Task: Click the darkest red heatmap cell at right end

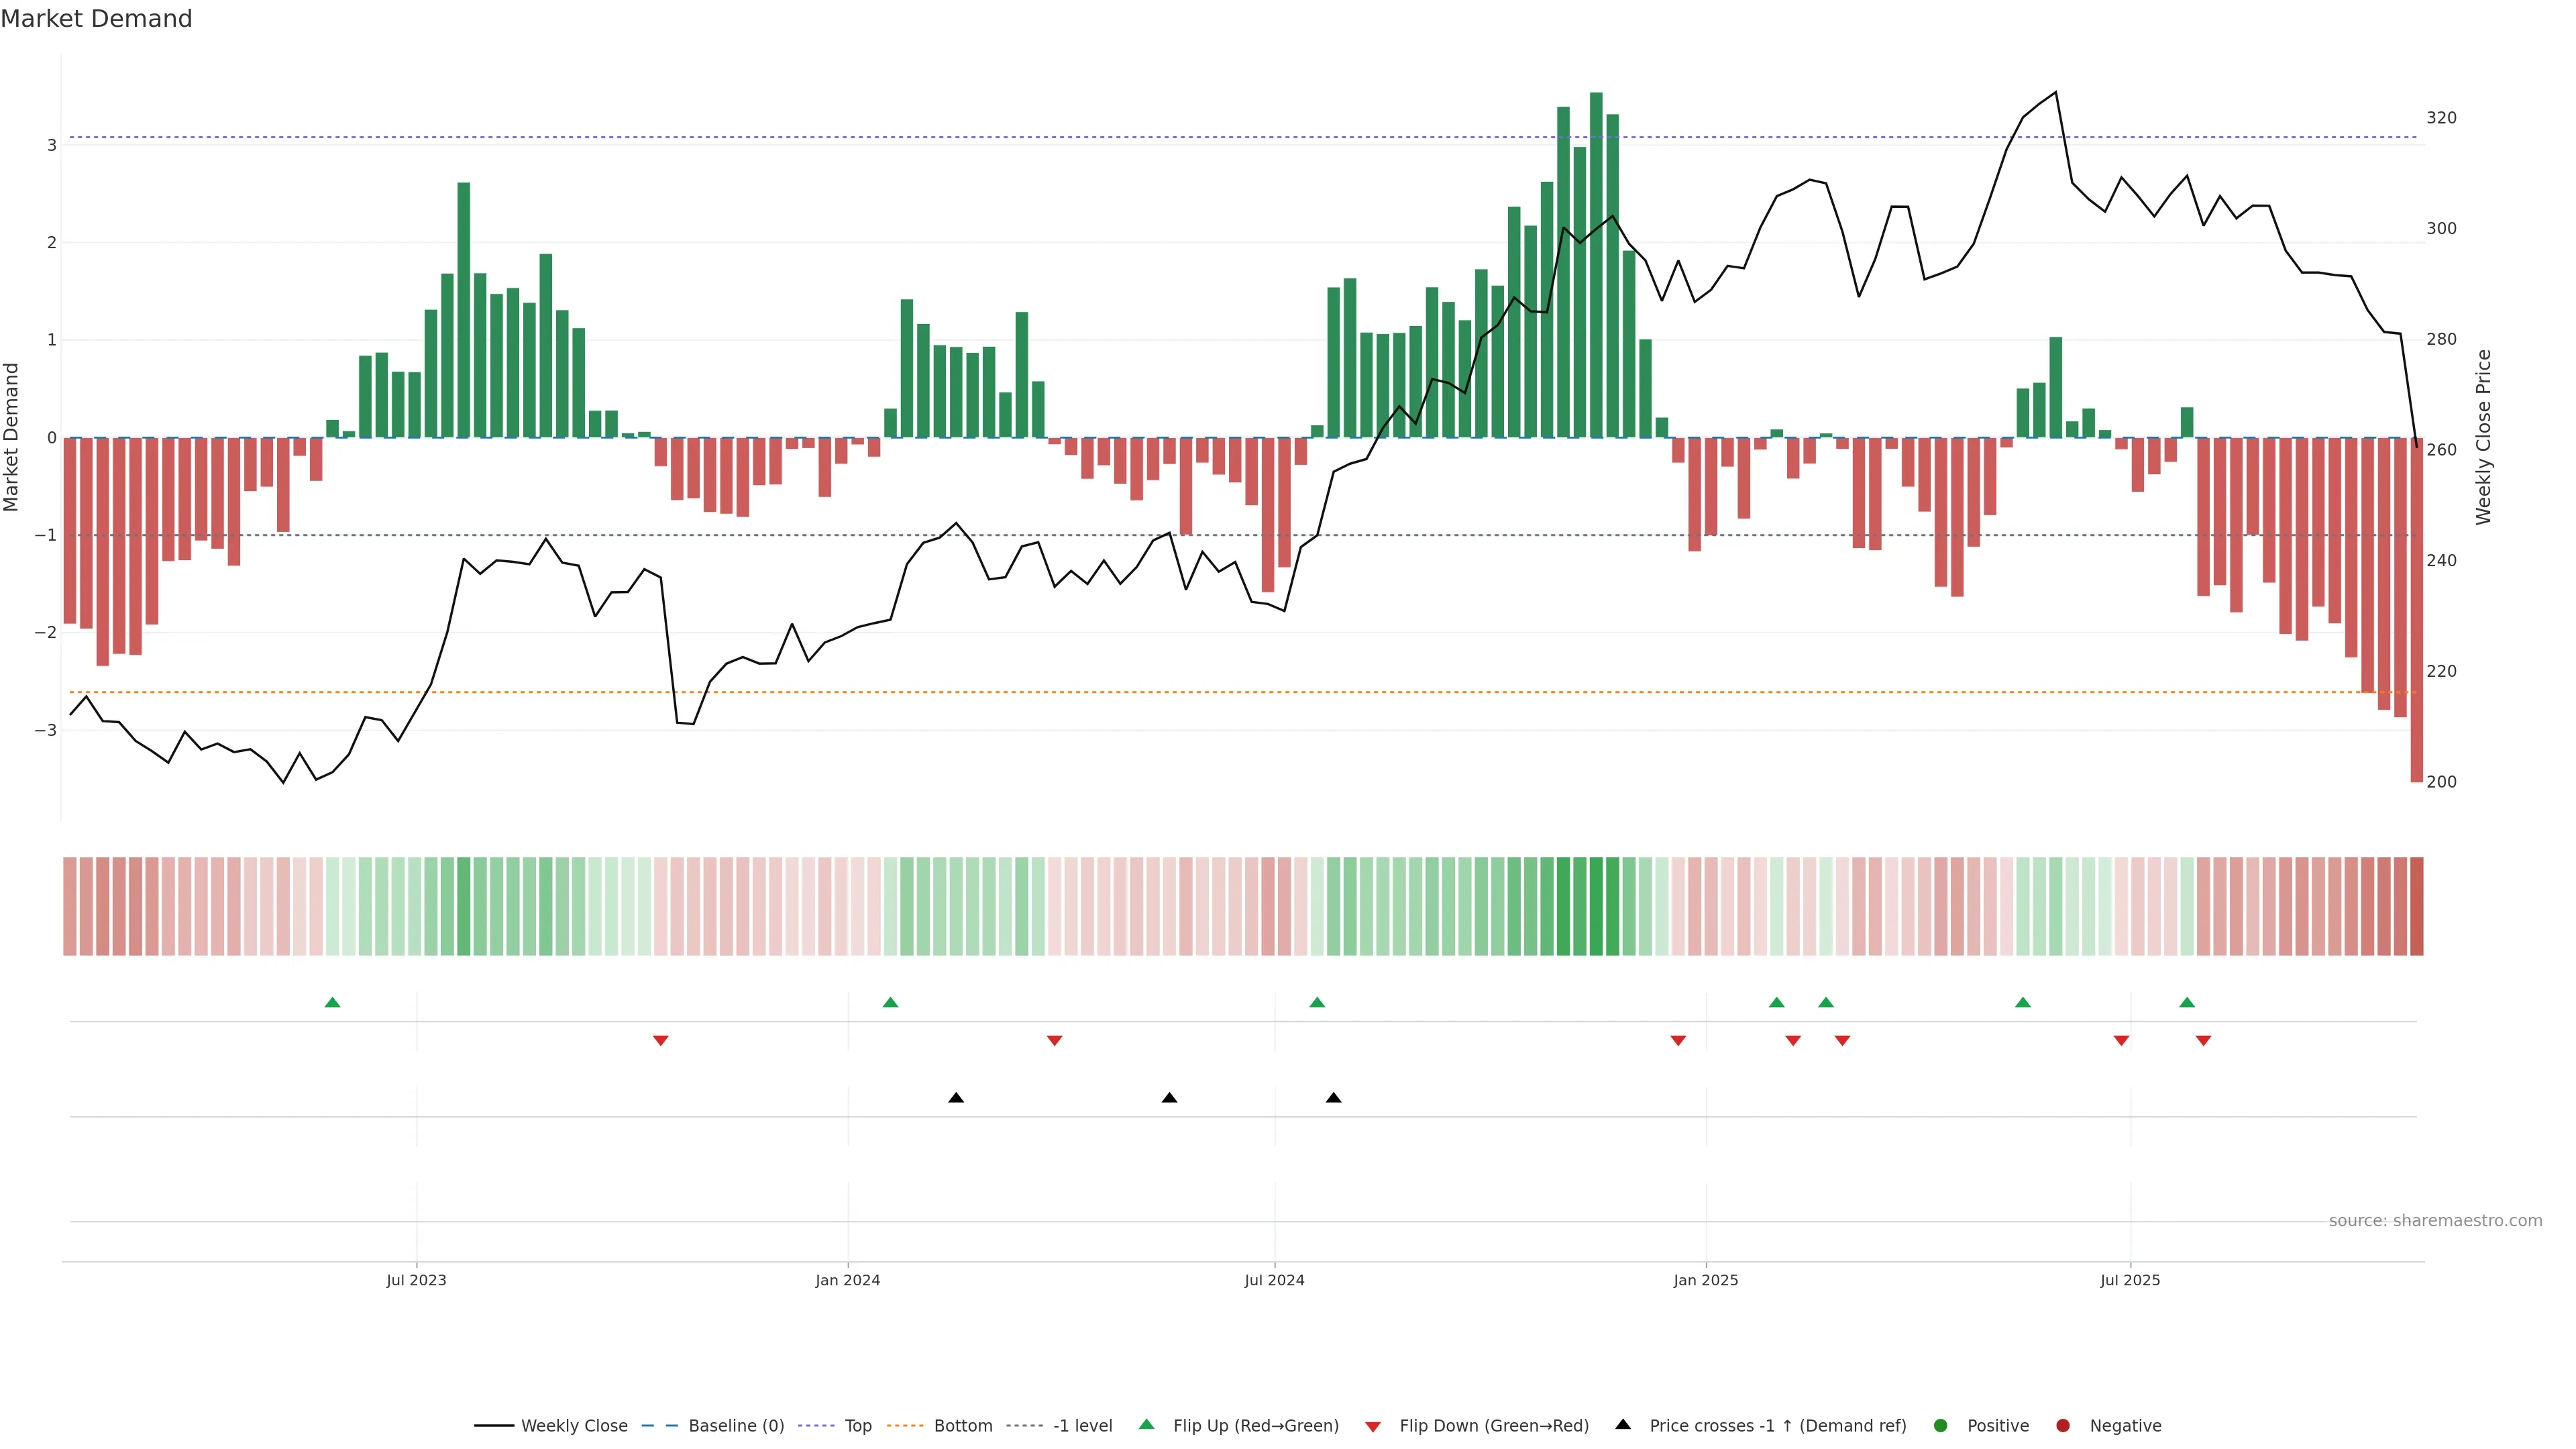Action: 2416,906
